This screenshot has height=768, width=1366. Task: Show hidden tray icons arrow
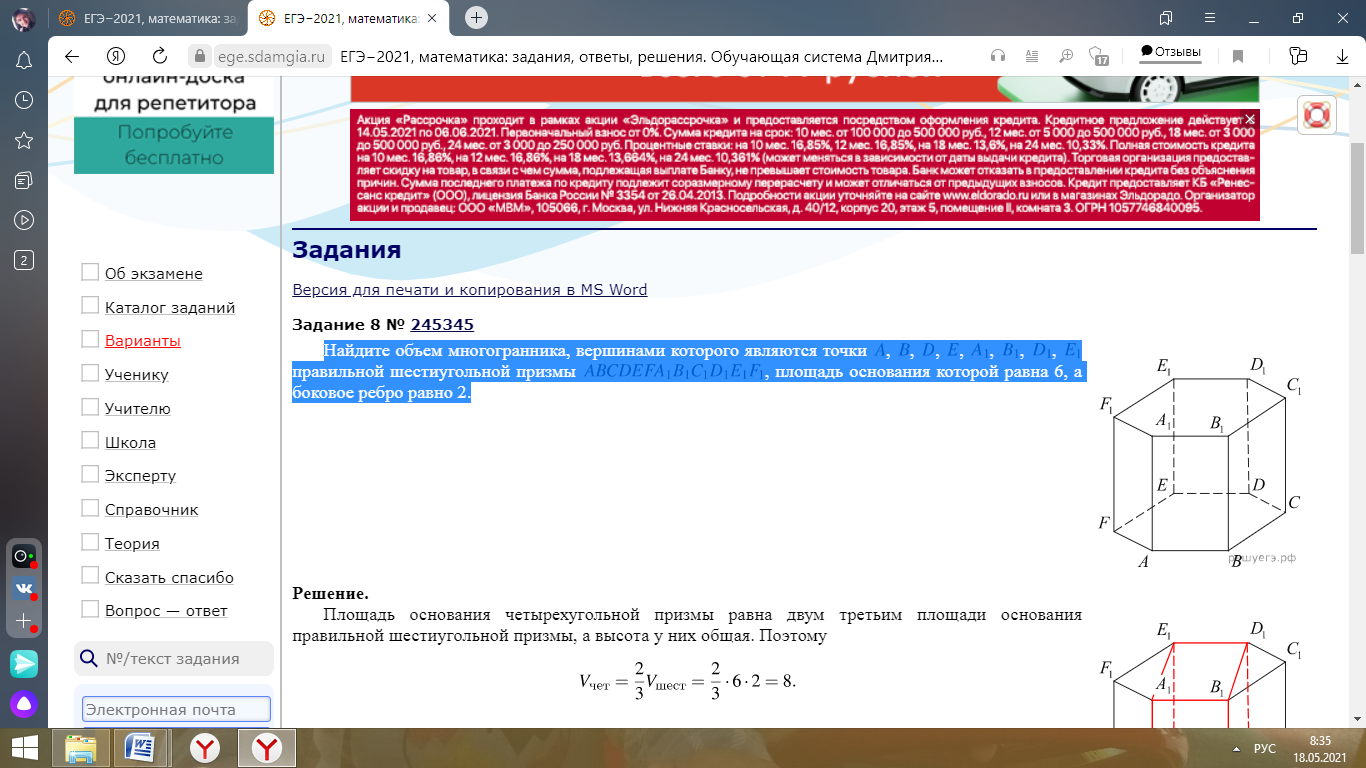point(1235,748)
